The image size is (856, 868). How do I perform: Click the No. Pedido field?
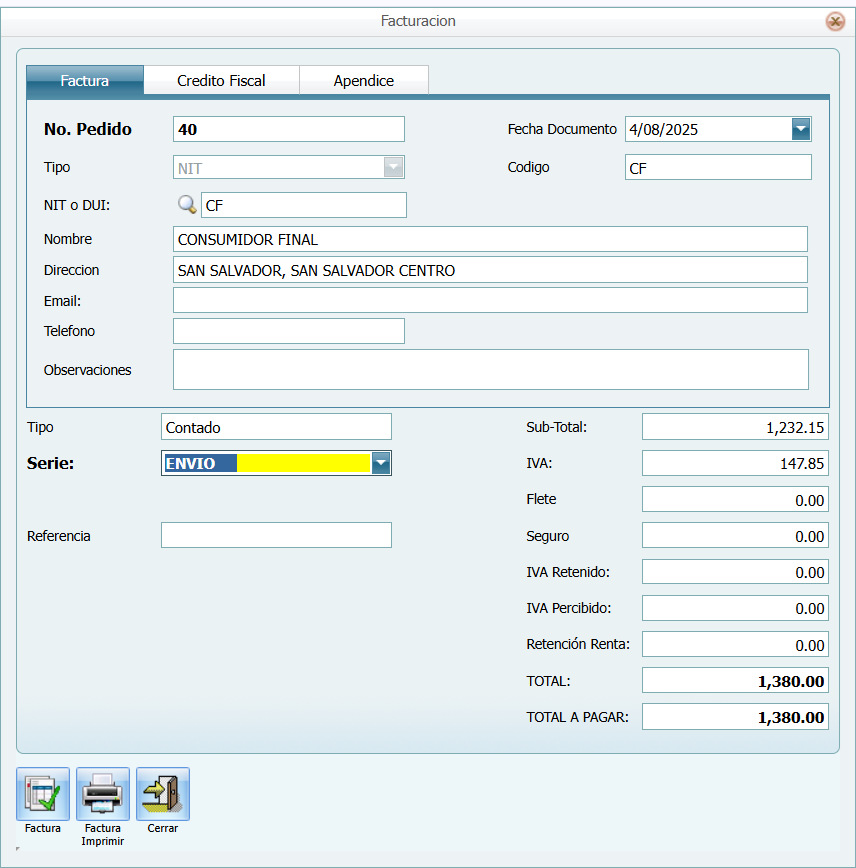click(288, 130)
